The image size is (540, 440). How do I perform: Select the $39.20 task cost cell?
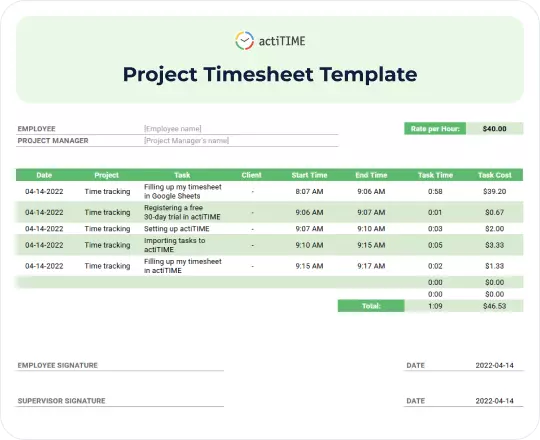click(495, 191)
